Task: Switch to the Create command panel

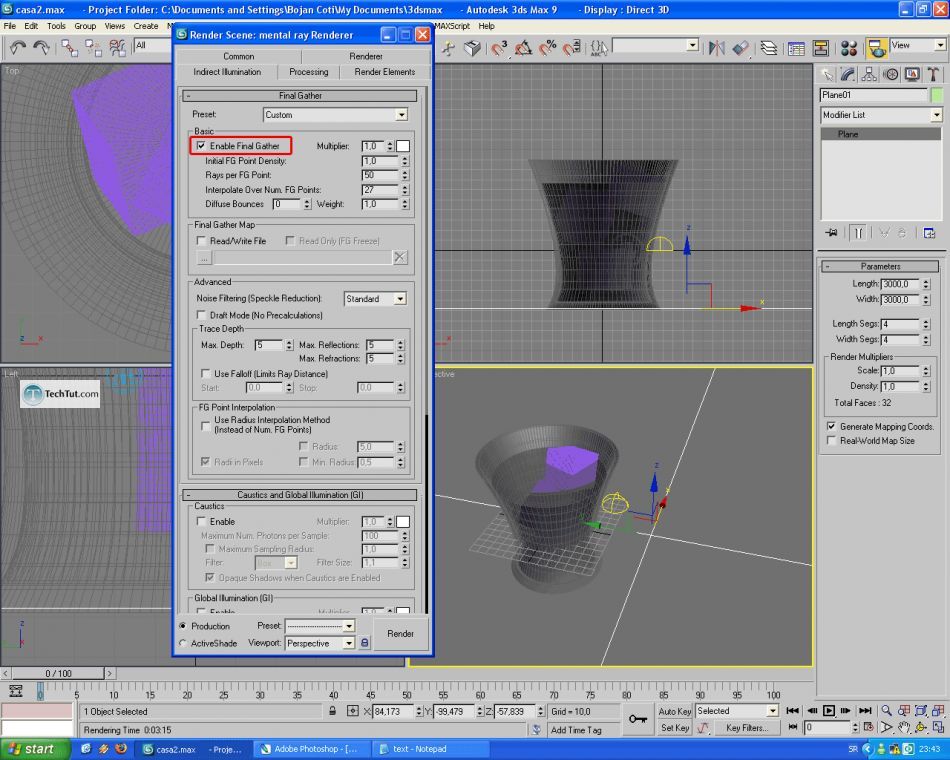Action: (826, 75)
